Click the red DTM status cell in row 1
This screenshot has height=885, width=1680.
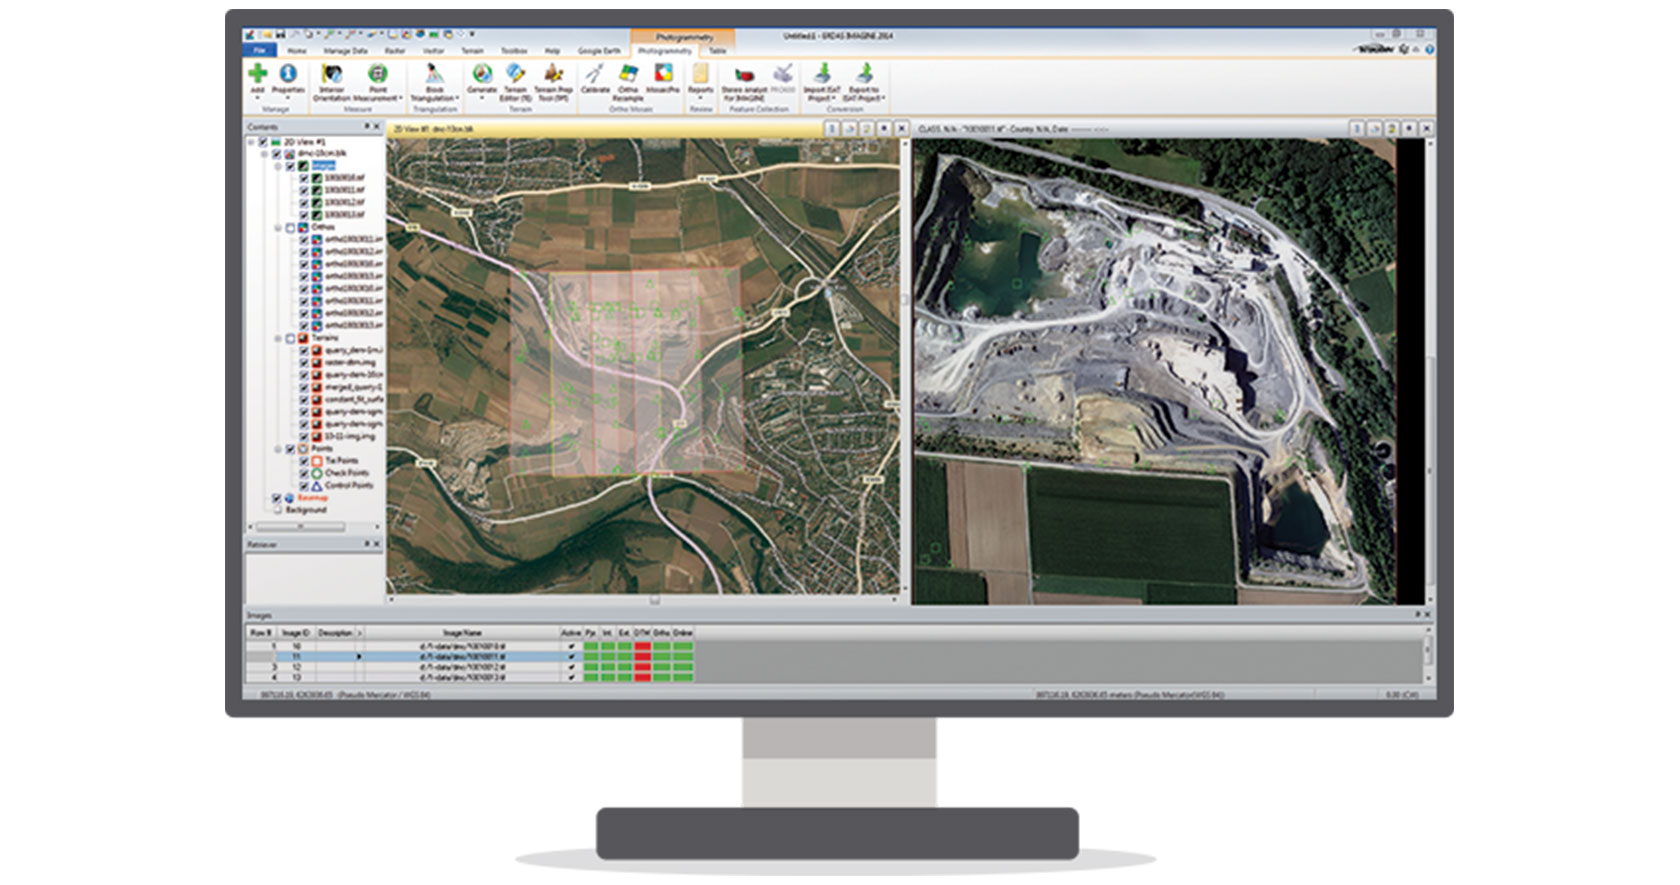click(x=642, y=646)
